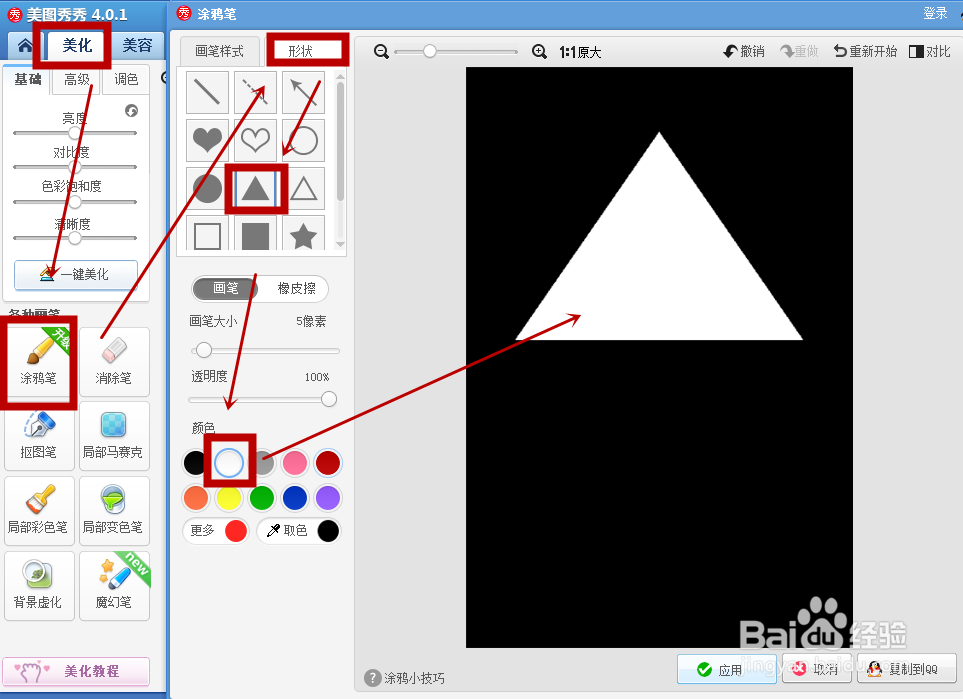
Task: Switch to the 调色 sub-tab
Action: point(126,79)
